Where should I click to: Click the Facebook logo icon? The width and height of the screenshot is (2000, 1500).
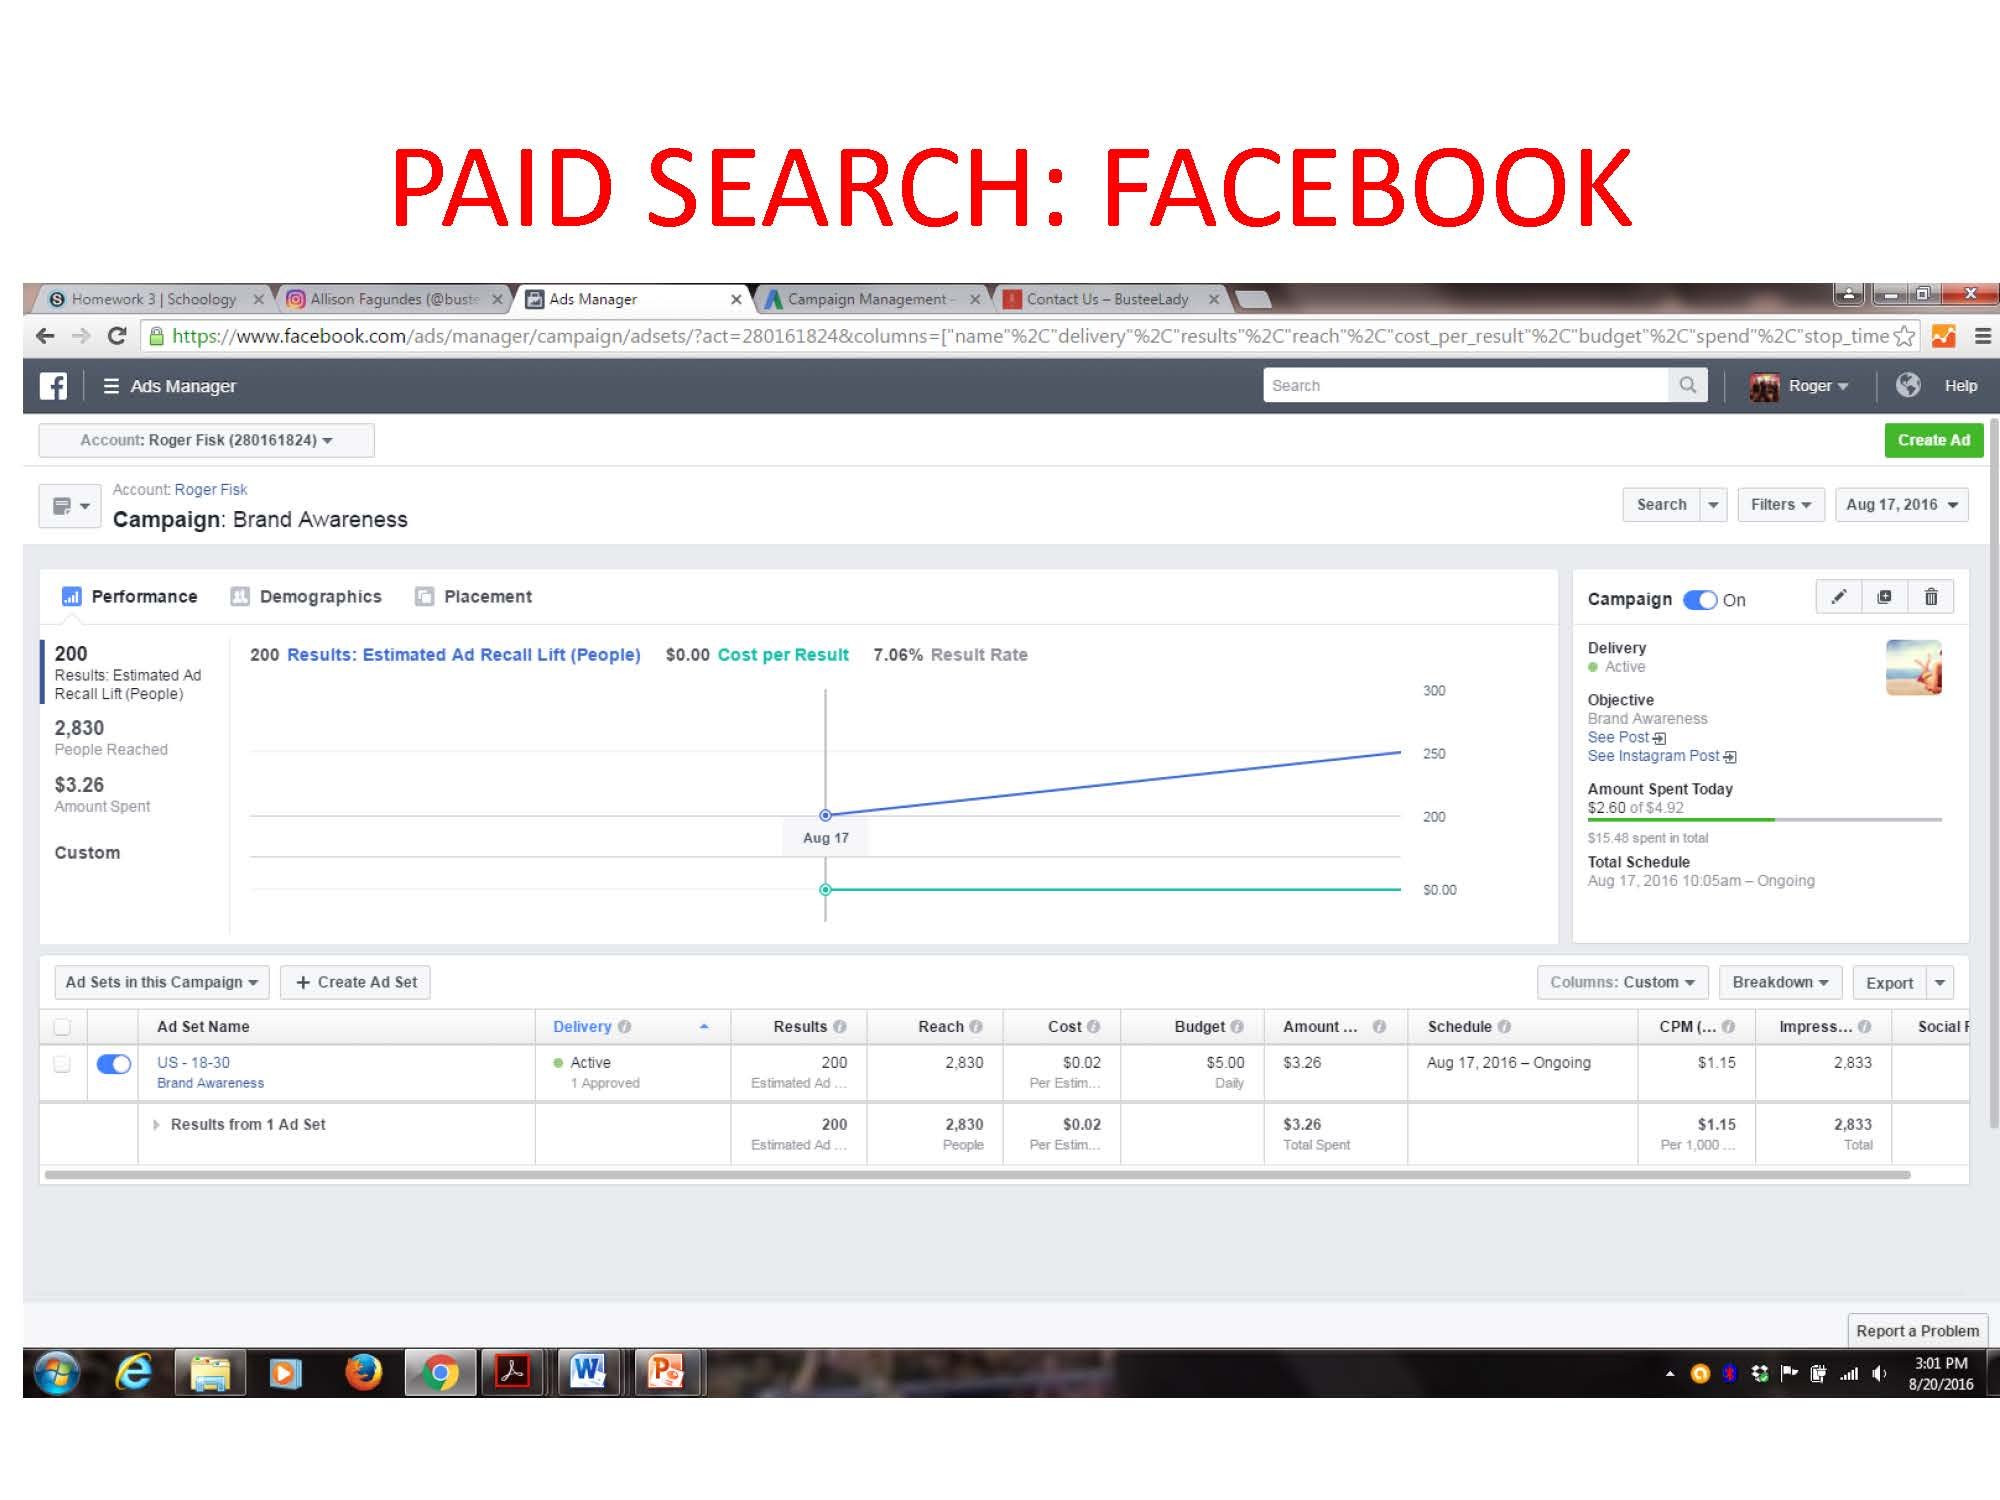coord(53,386)
